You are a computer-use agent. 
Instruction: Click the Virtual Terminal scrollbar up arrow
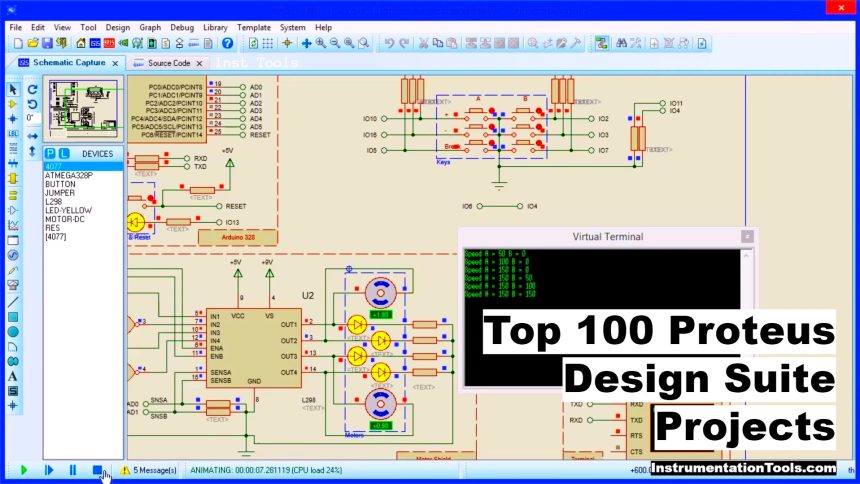[x=746, y=255]
